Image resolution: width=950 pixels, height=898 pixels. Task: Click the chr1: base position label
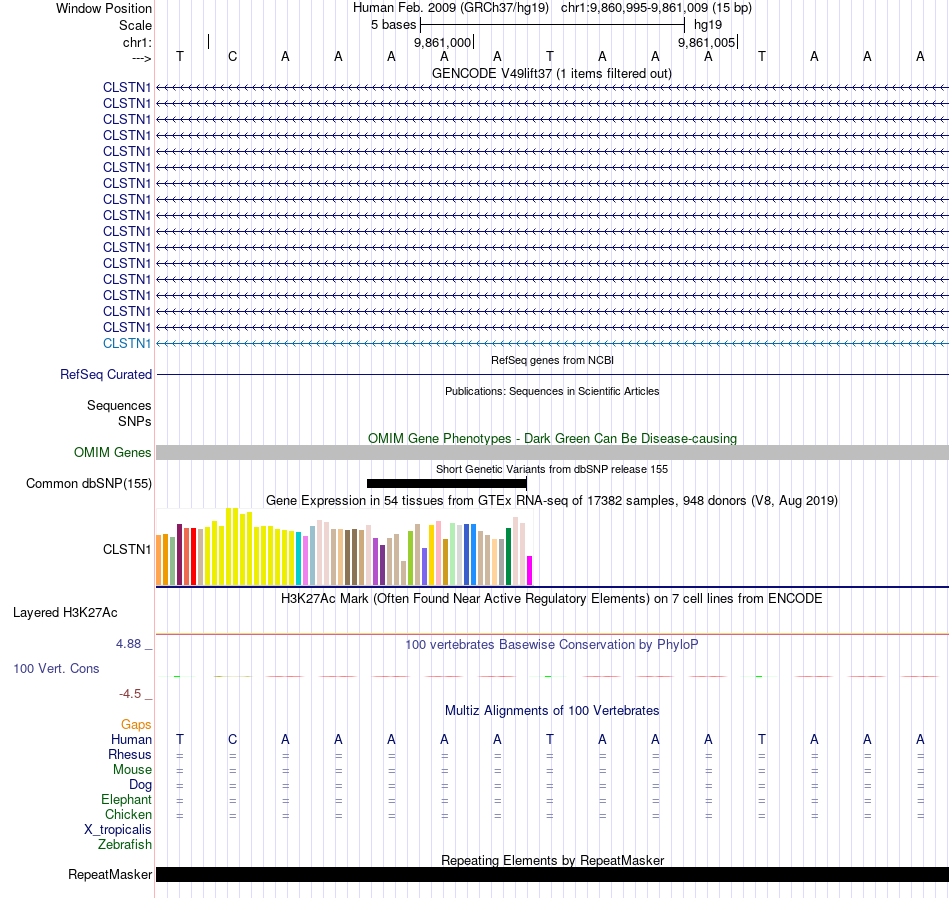pyautogui.click(x=137, y=42)
